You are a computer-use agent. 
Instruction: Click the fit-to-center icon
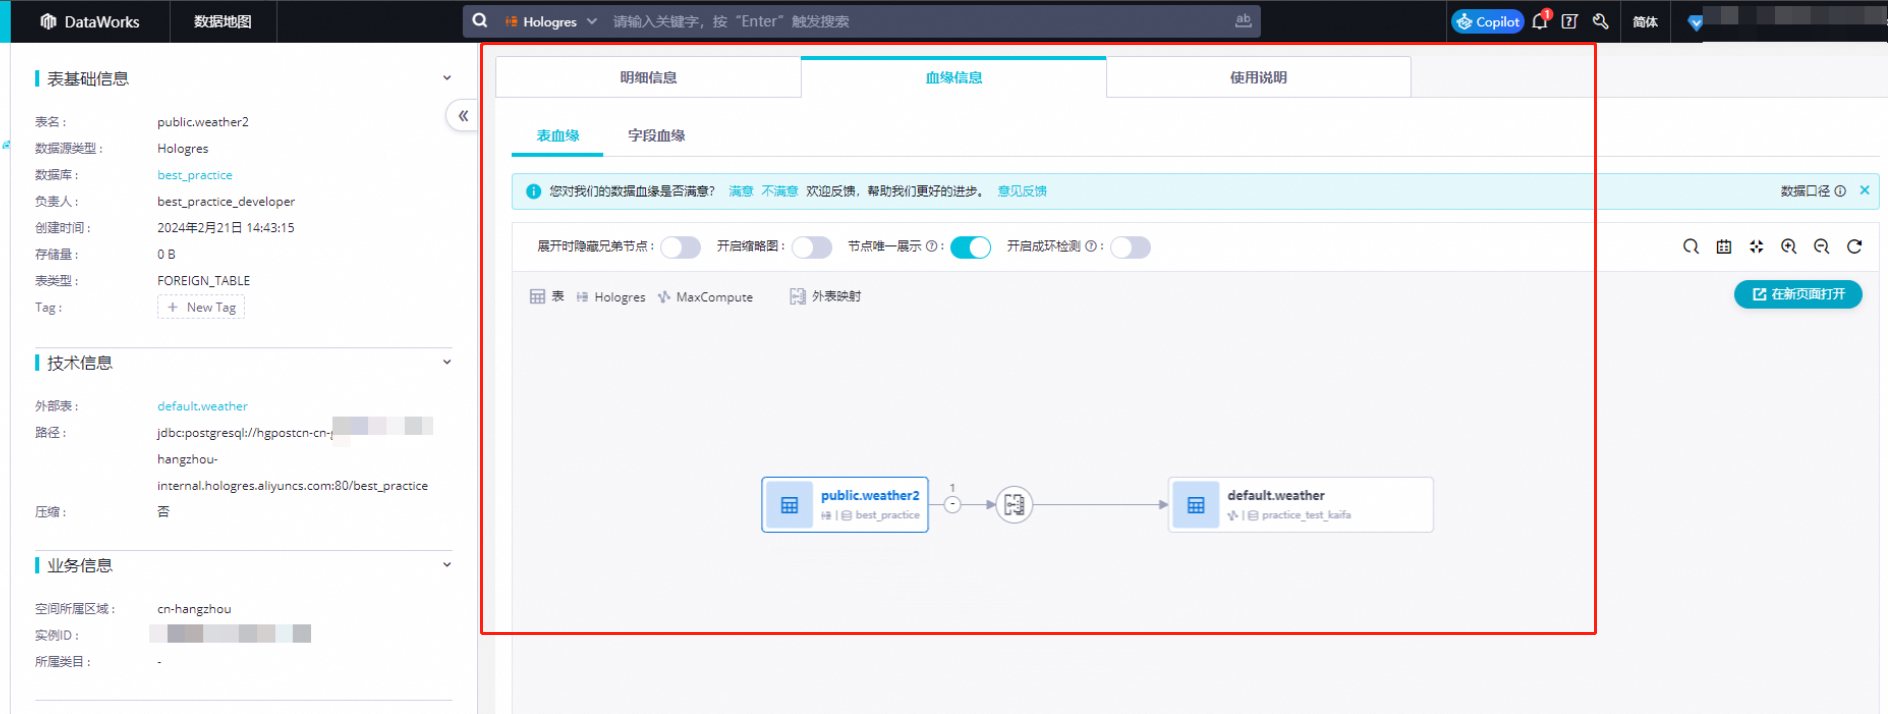(1756, 246)
